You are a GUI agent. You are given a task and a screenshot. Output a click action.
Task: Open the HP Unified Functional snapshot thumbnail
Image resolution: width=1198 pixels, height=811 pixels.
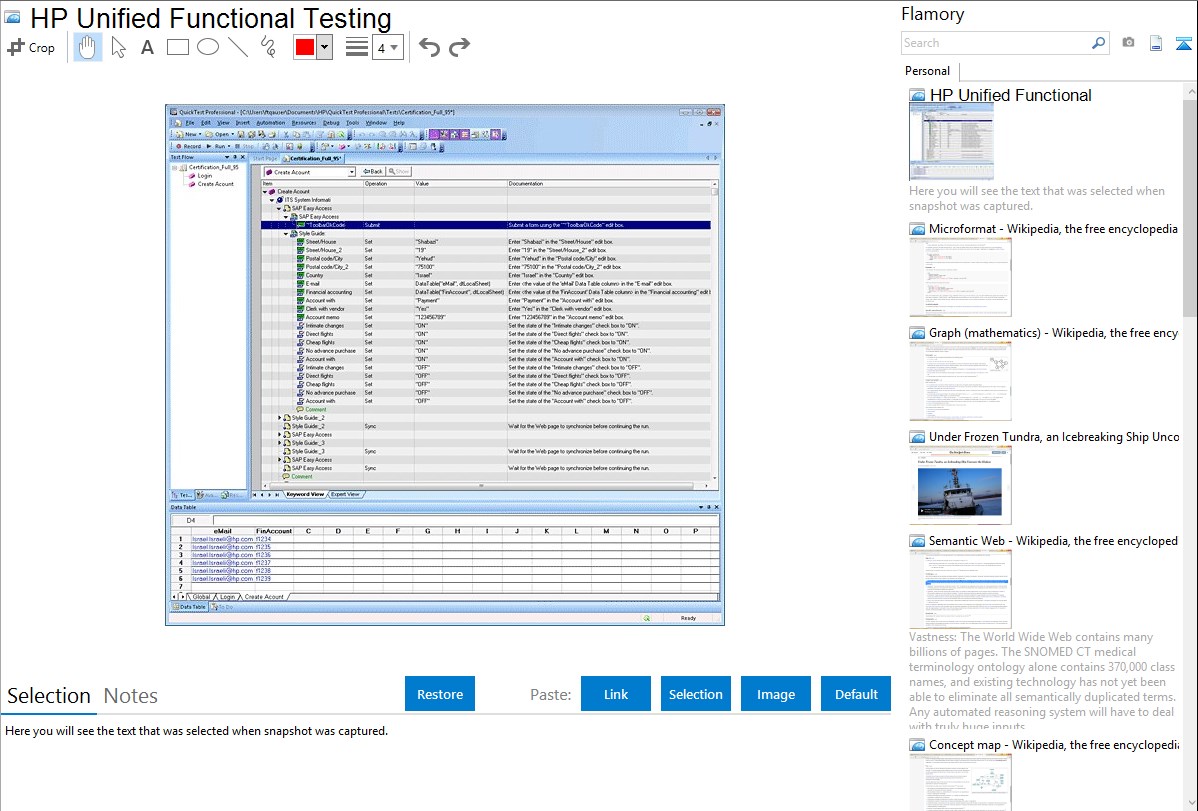(x=951, y=143)
